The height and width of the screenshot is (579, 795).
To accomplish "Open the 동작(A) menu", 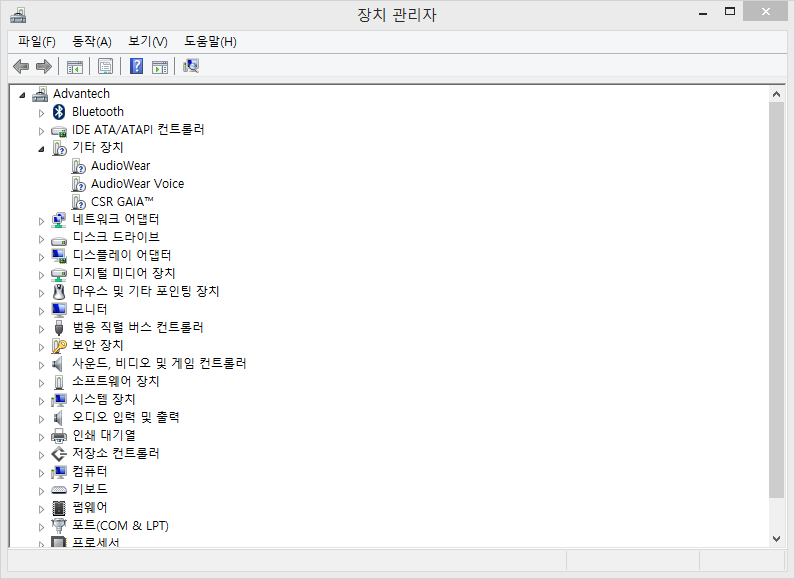I will pos(92,42).
